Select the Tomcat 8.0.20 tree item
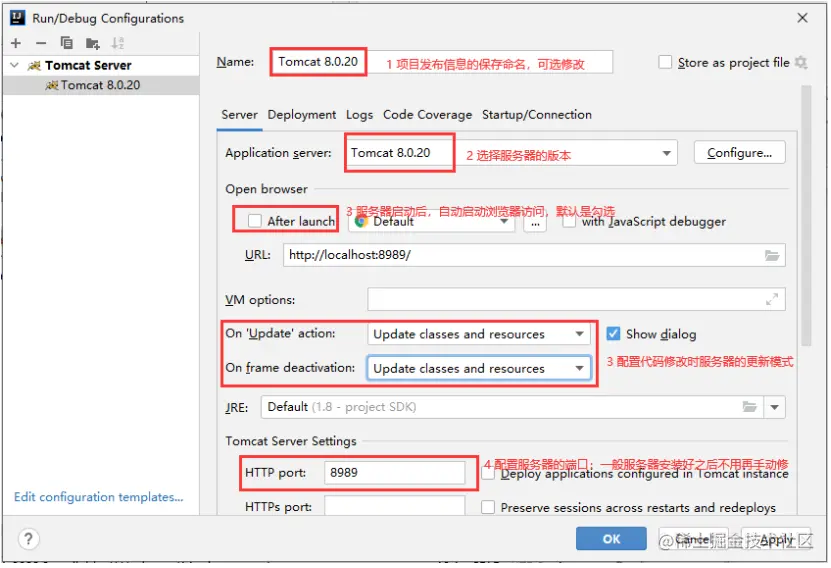 (x=101, y=85)
